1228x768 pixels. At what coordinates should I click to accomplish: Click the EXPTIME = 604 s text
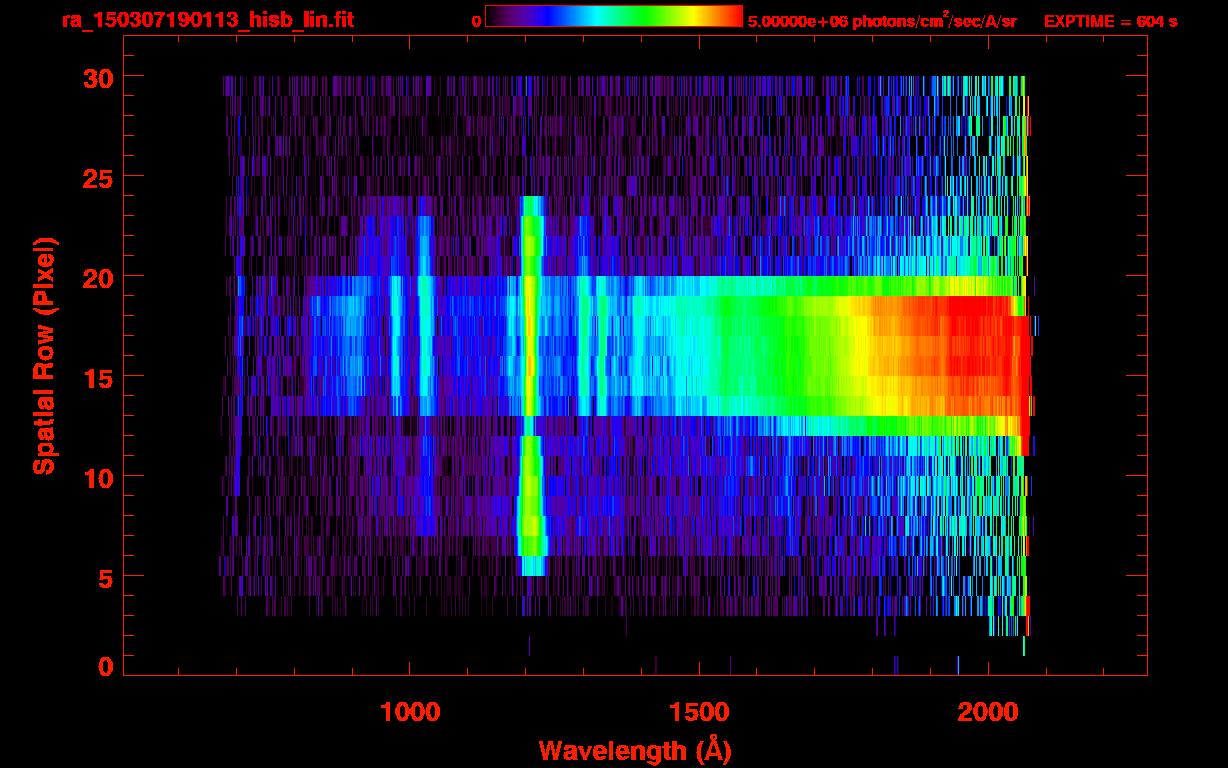coord(1110,21)
